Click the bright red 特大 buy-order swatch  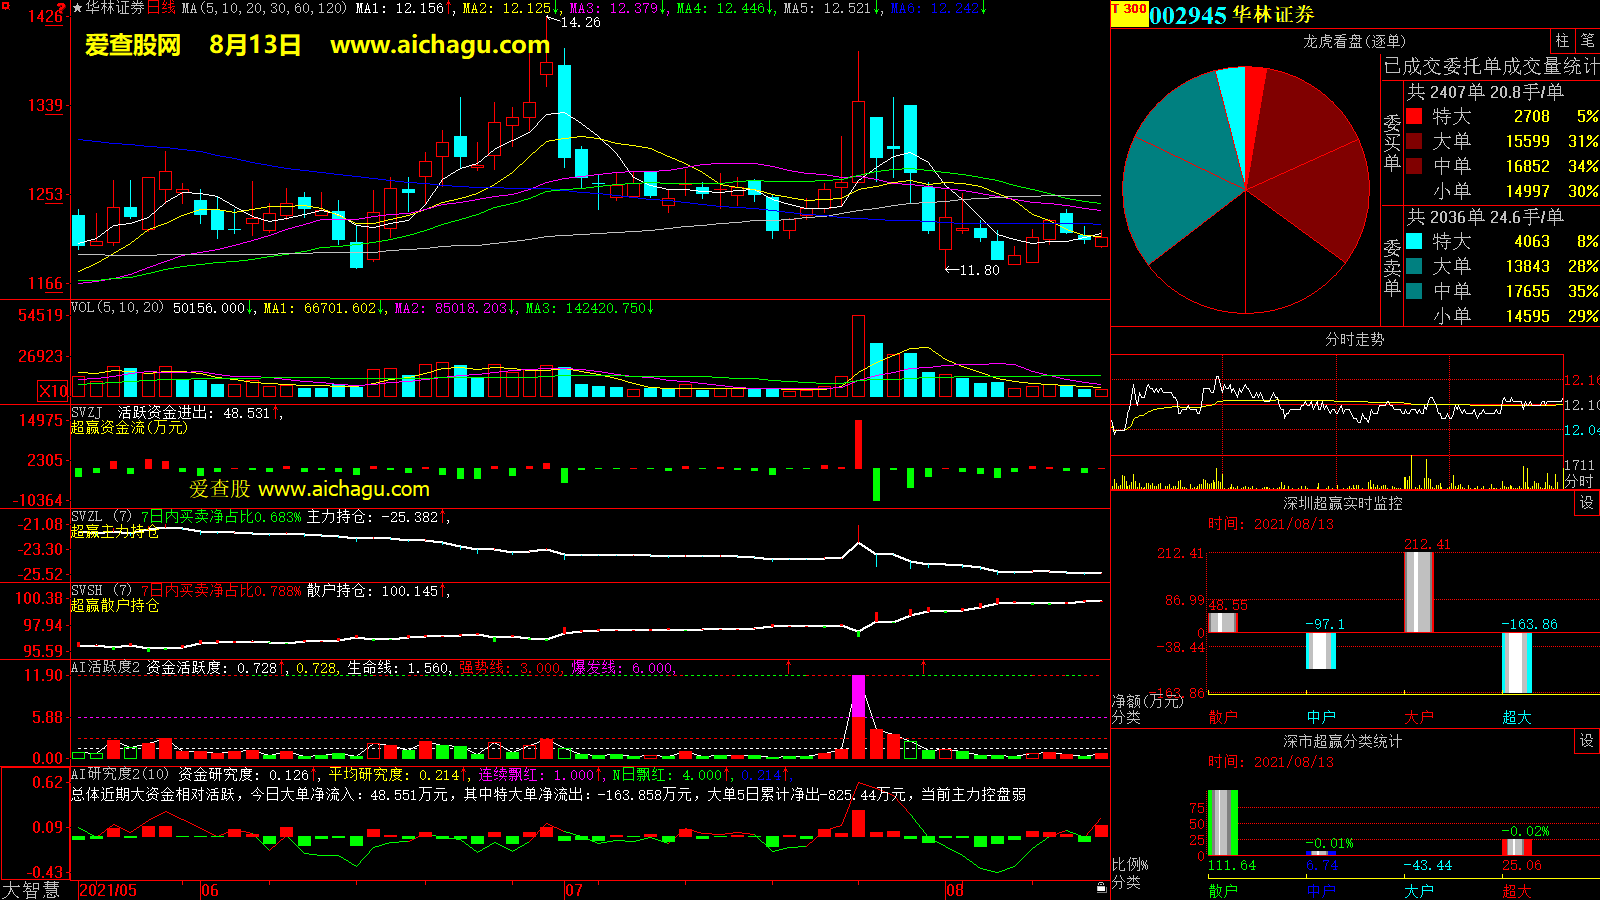point(1414,117)
